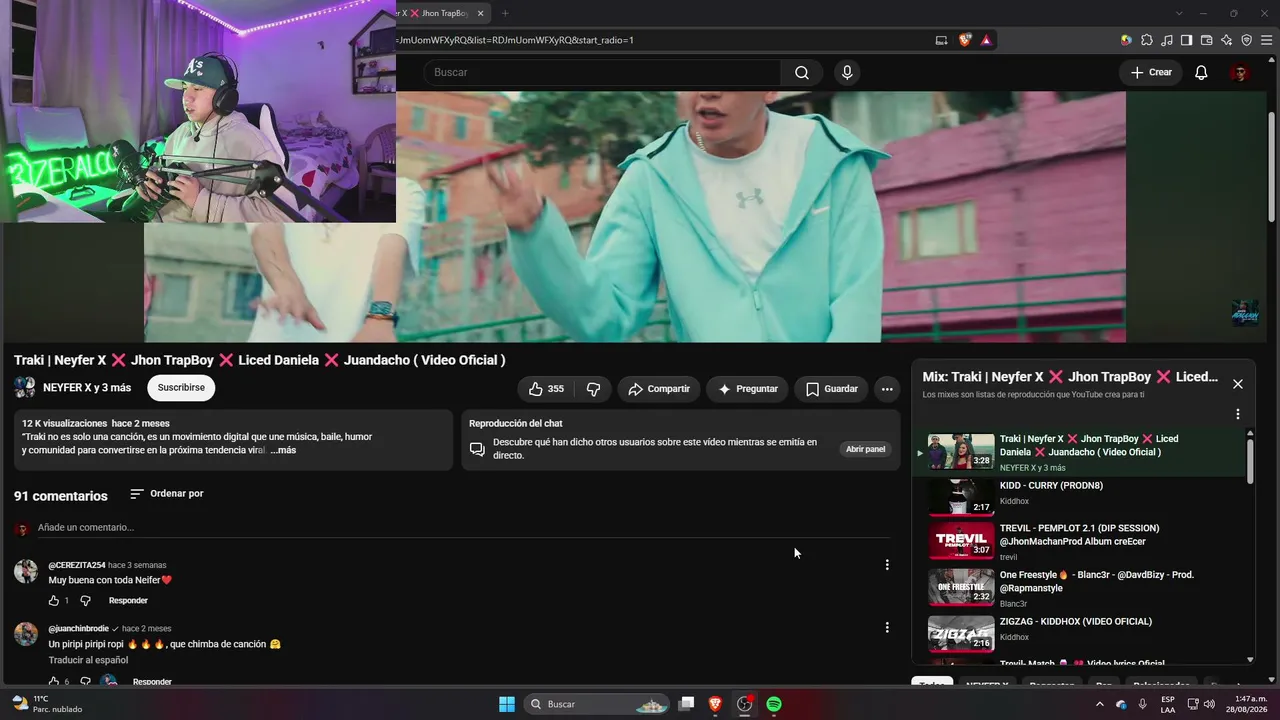This screenshot has width=1280, height=720.
Task: Open the Leo AI sparkle icon
Action: click(1226, 40)
